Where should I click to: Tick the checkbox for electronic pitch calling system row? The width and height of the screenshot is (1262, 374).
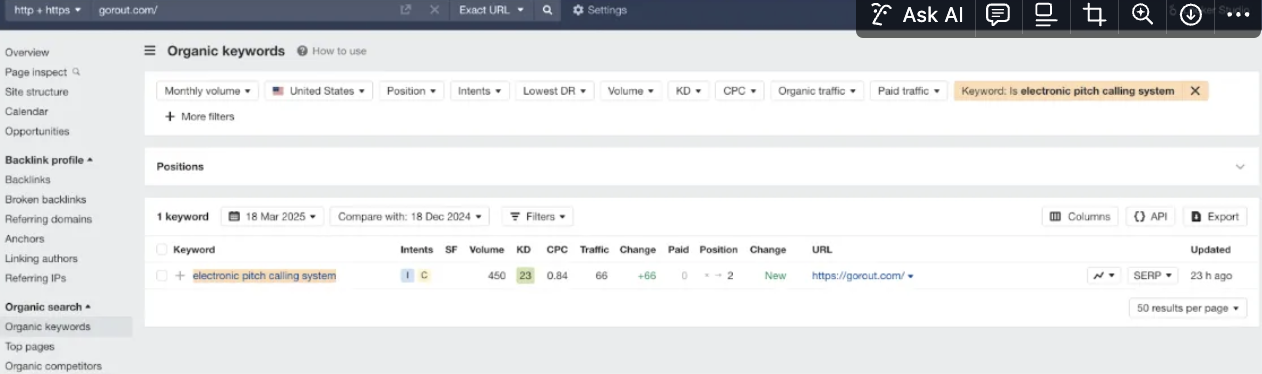pyautogui.click(x=162, y=276)
